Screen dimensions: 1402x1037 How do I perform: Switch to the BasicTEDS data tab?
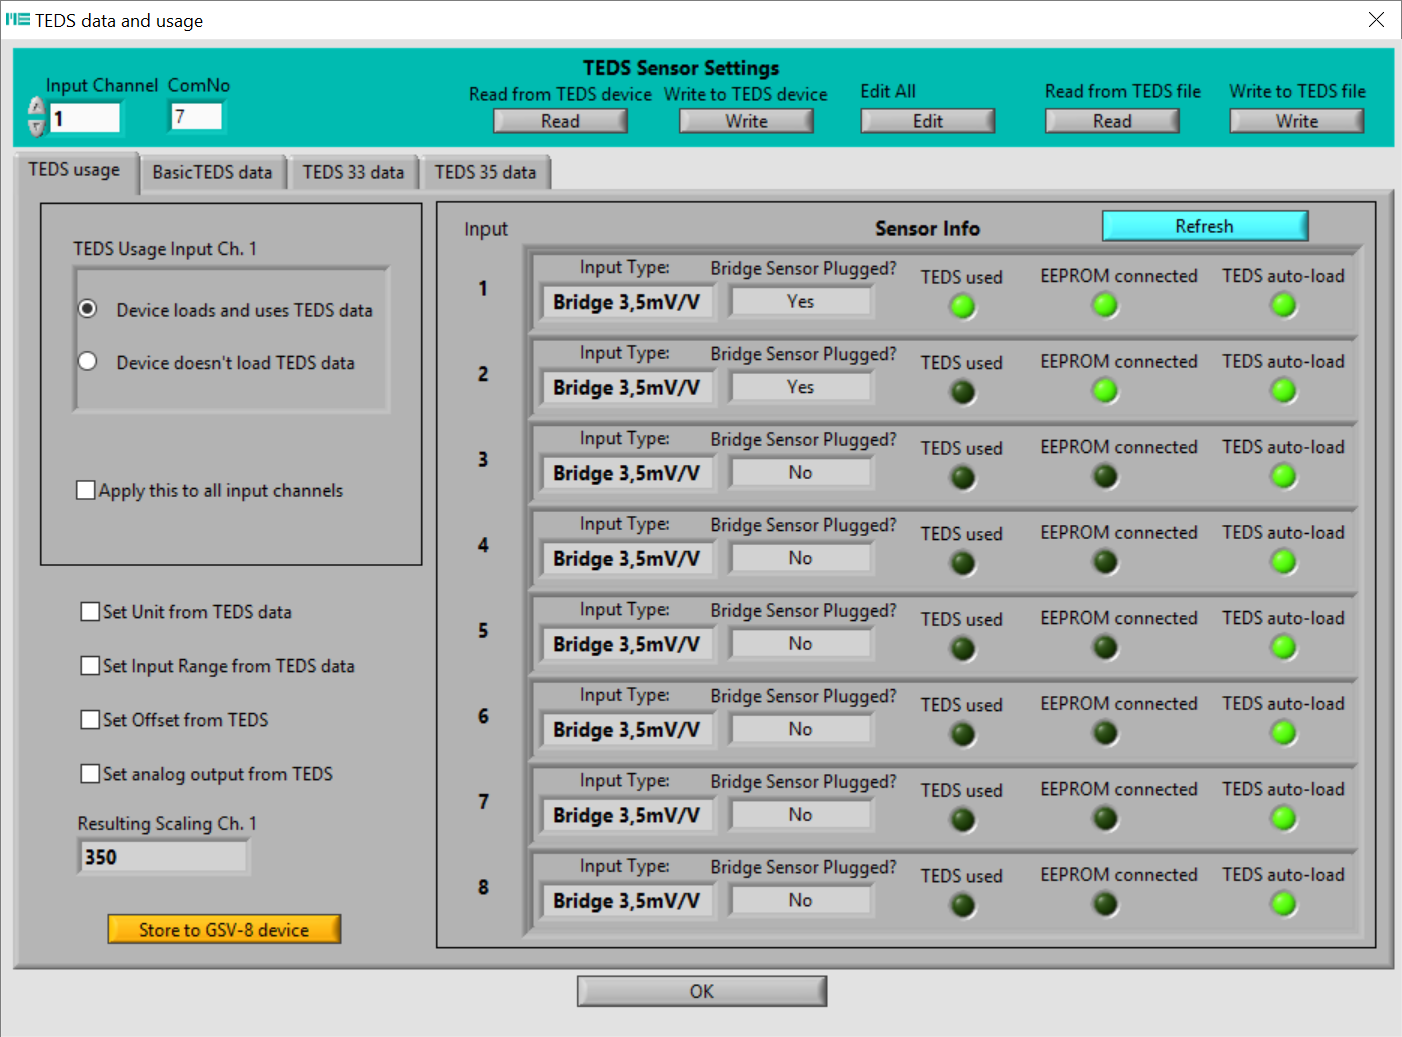point(212,172)
